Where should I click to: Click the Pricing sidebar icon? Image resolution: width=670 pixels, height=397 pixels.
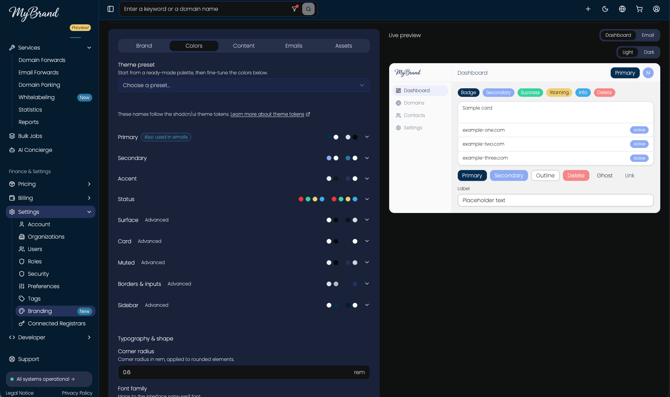(x=12, y=184)
